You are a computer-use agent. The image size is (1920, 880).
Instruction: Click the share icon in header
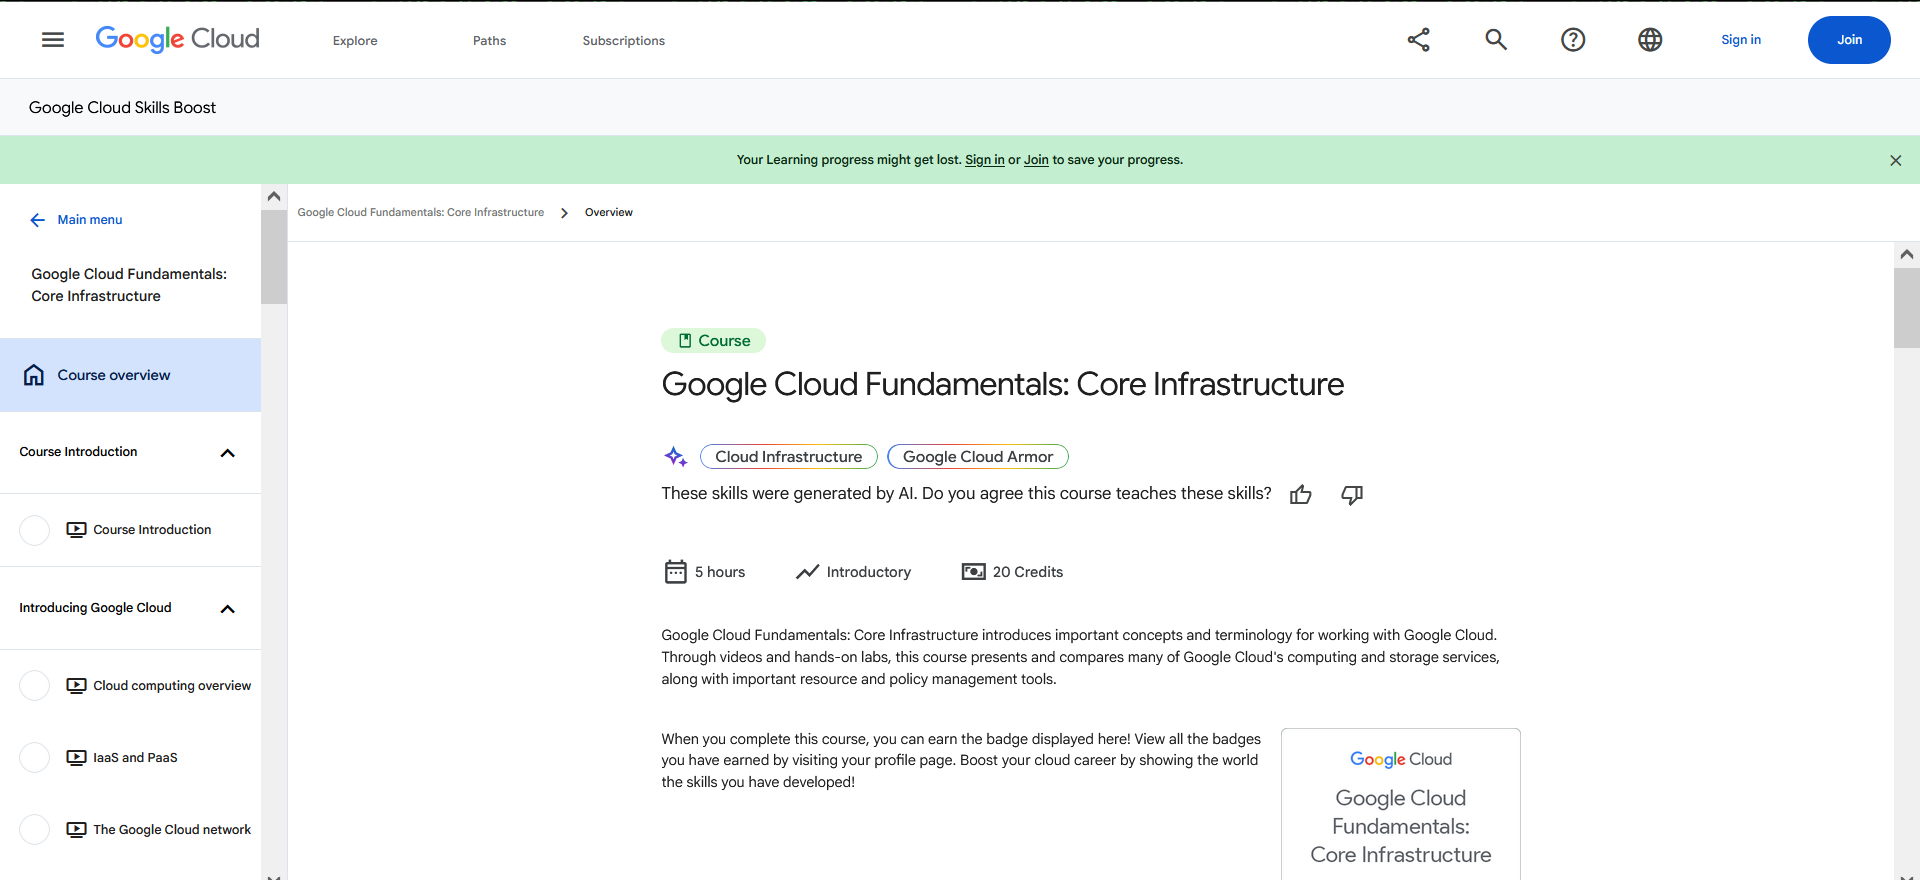1418,40
